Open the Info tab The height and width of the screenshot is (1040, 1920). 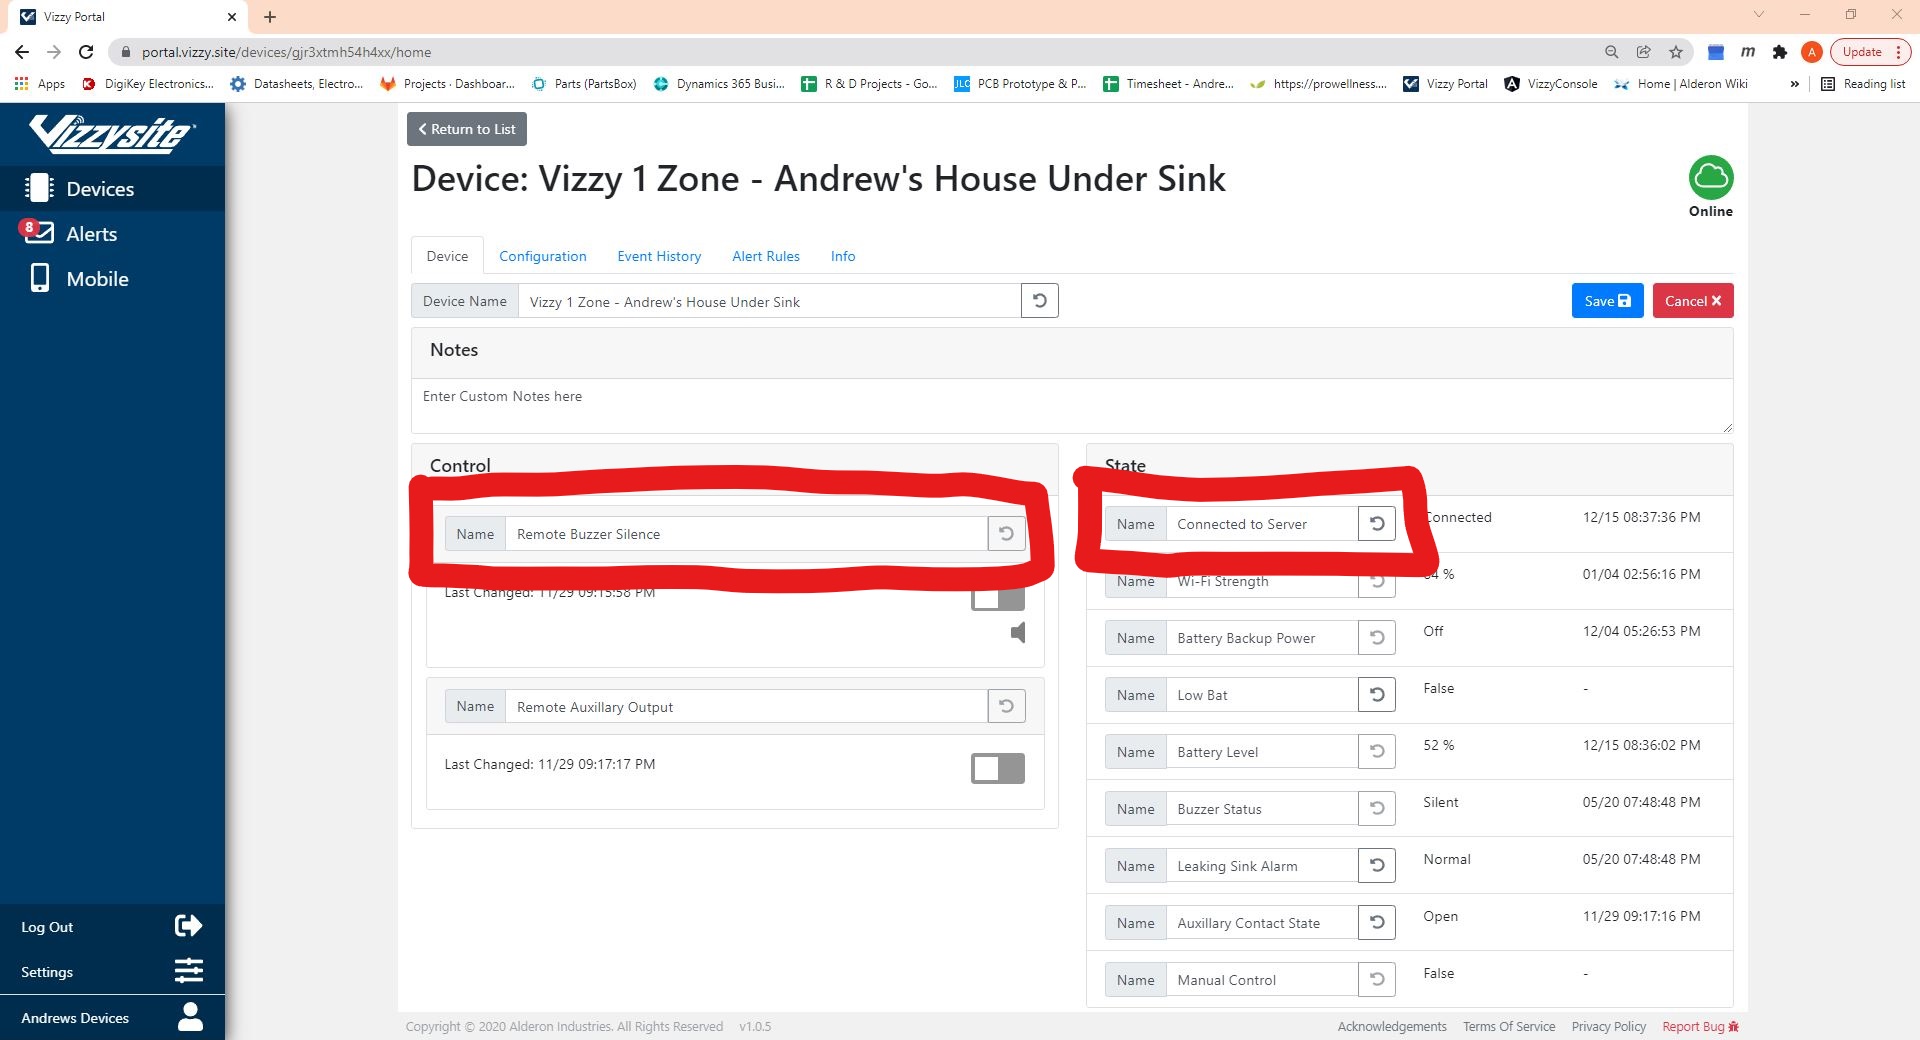pyautogui.click(x=842, y=256)
